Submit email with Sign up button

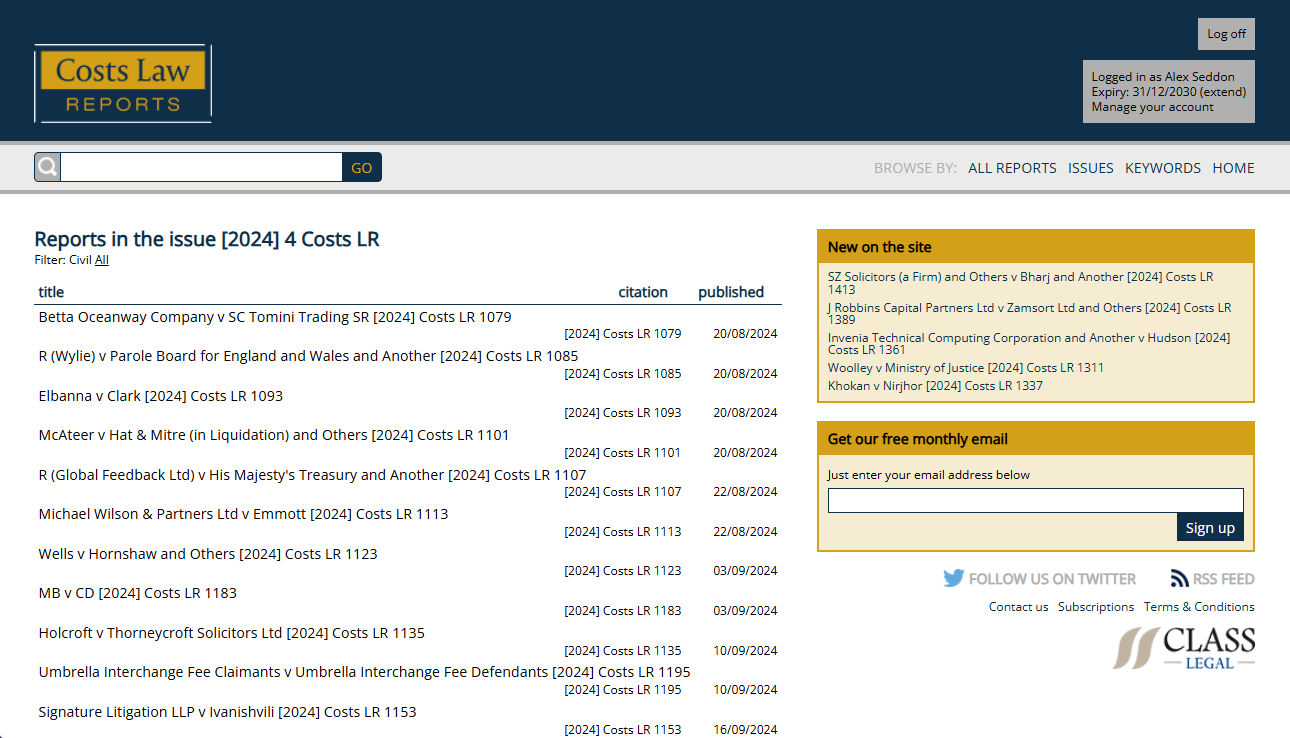[x=1209, y=527]
